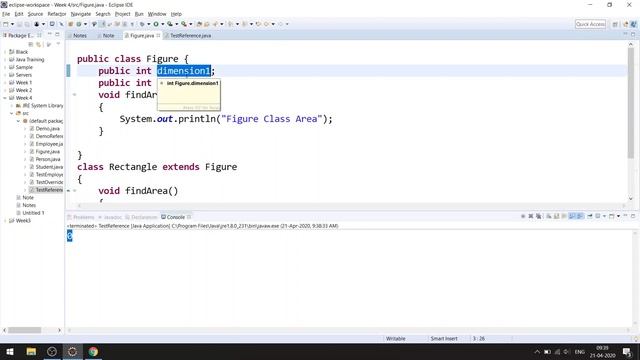The height and width of the screenshot is (360, 640).
Task: Expand the JRE System Library node
Action: (x=12, y=106)
